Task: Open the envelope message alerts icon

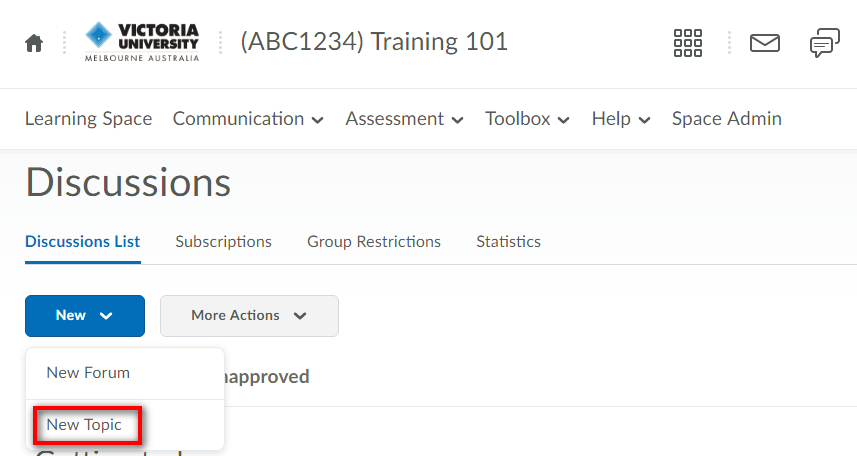Action: [765, 43]
